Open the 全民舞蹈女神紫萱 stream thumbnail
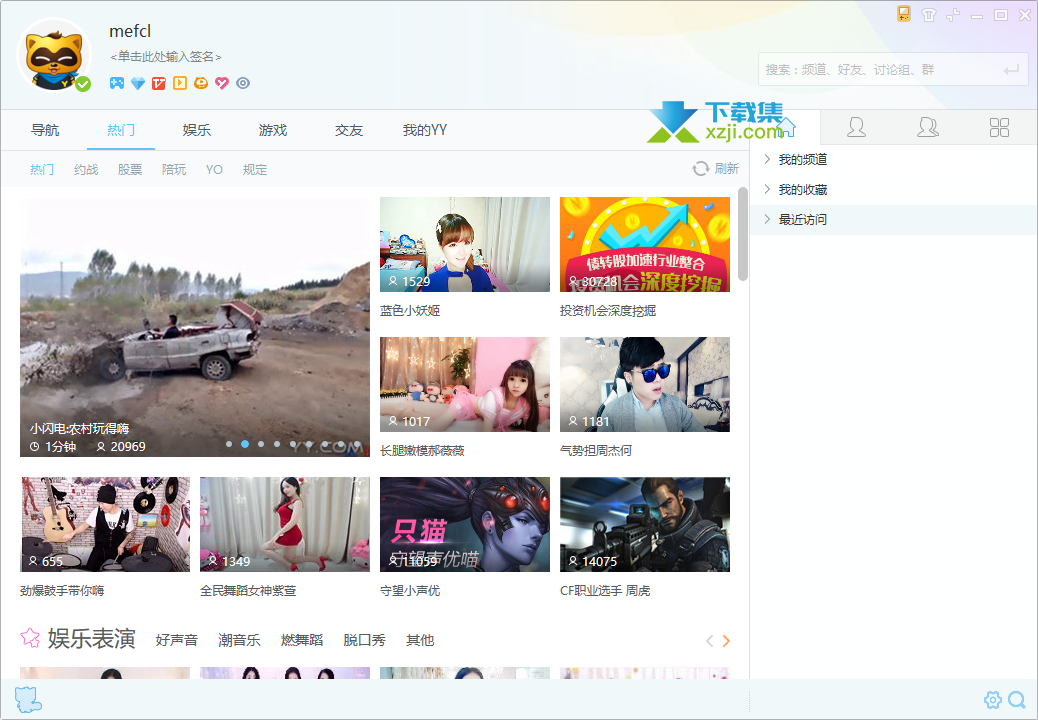1038x720 pixels. (x=285, y=524)
